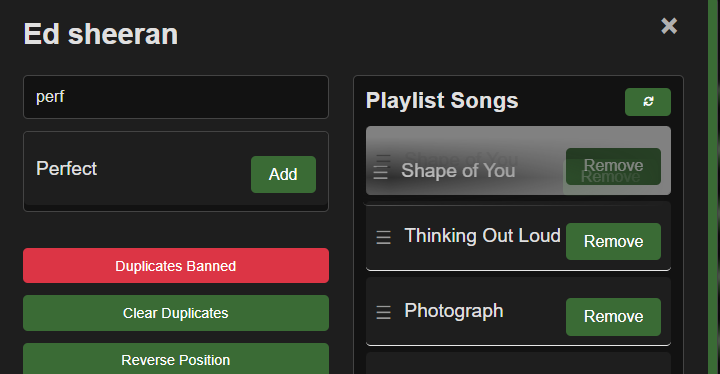Focus the search field containing "perf"
Viewport: 720px width, 374px height.
coord(176,97)
